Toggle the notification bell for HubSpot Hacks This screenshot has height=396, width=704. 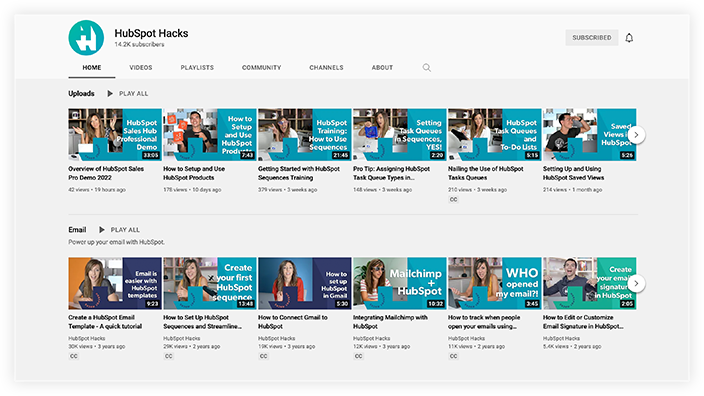point(629,38)
